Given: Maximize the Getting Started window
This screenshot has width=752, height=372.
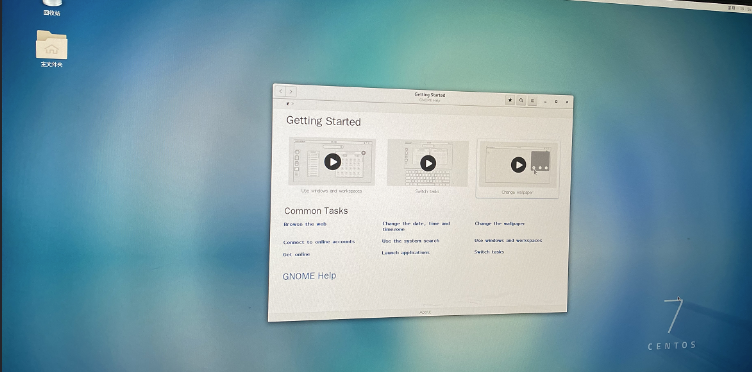Looking at the screenshot, I should pyautogui.click(x=556, y=102).
